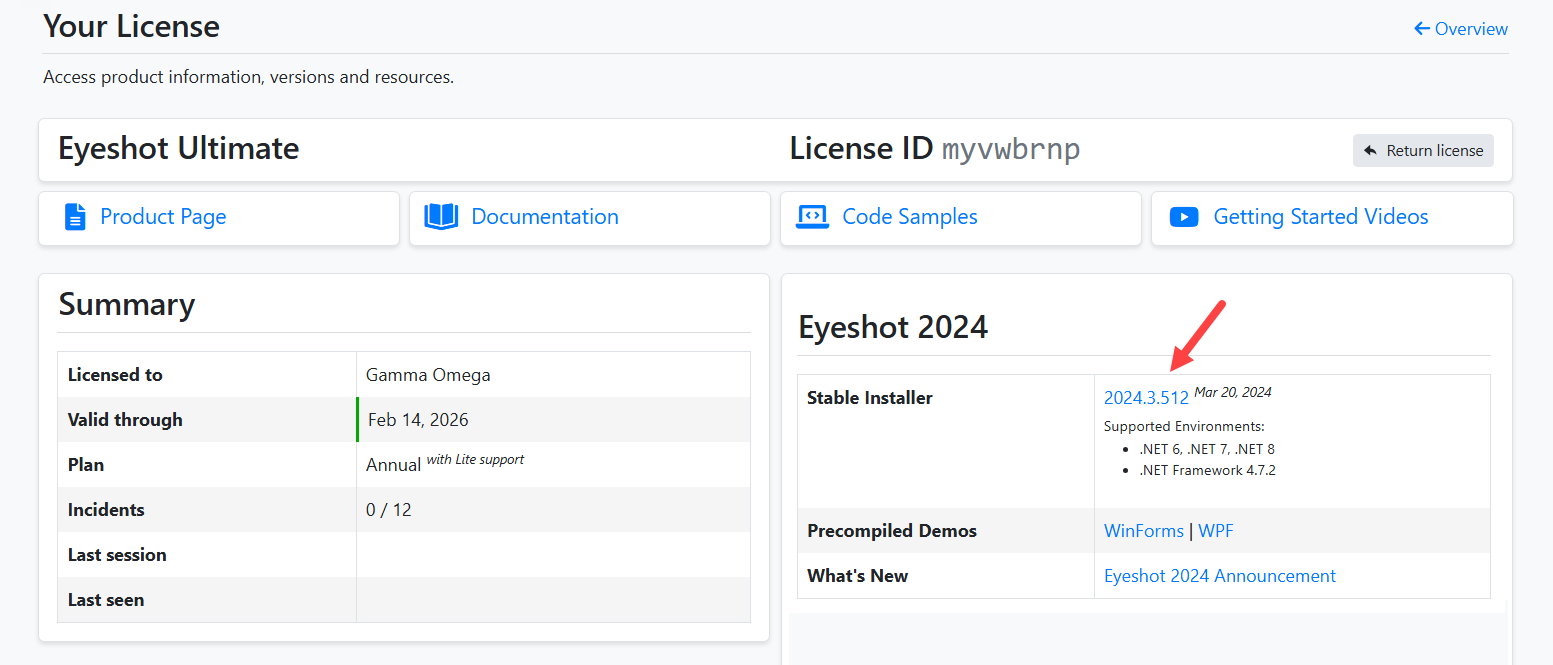Screen dimensions: 1553x665
Task: Open the Documentation link
Action: tap(545, 217)
